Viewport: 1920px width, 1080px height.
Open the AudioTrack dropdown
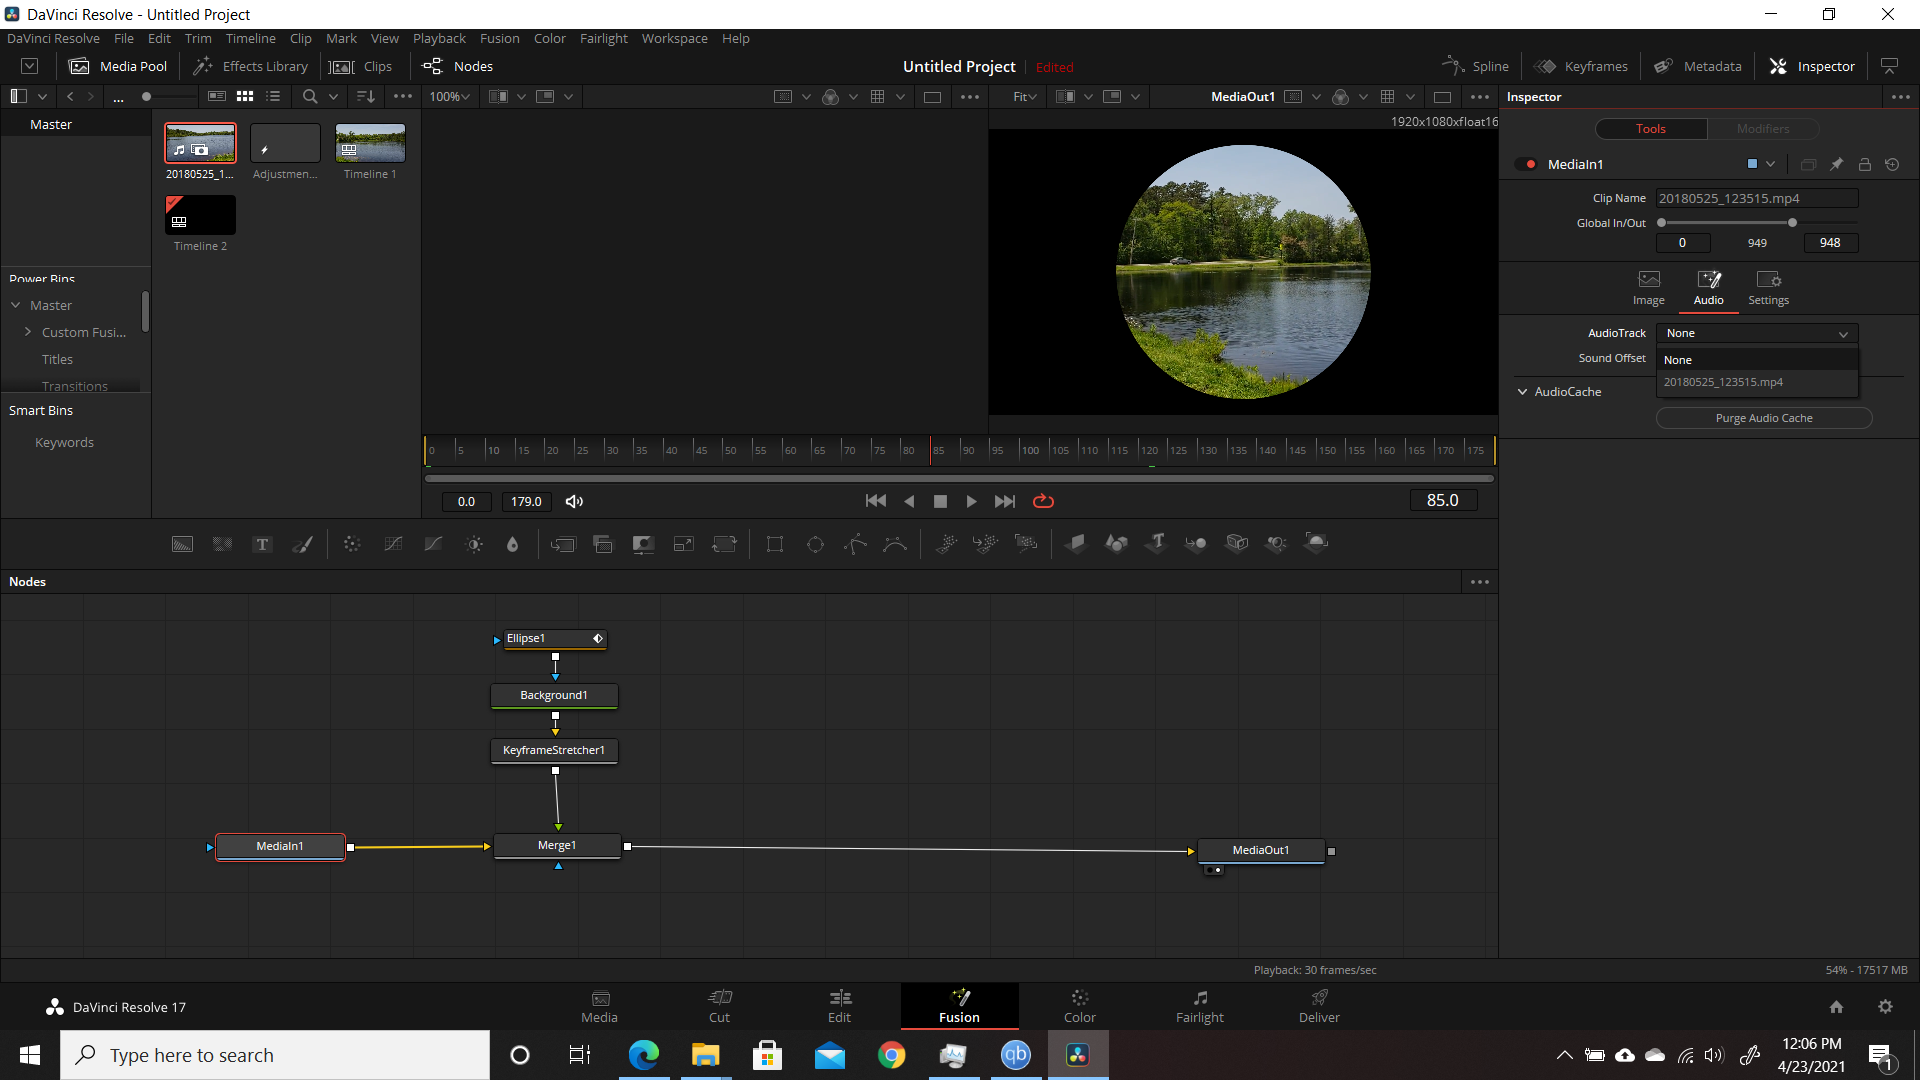pyautogui.click(x=1757, y=333)
